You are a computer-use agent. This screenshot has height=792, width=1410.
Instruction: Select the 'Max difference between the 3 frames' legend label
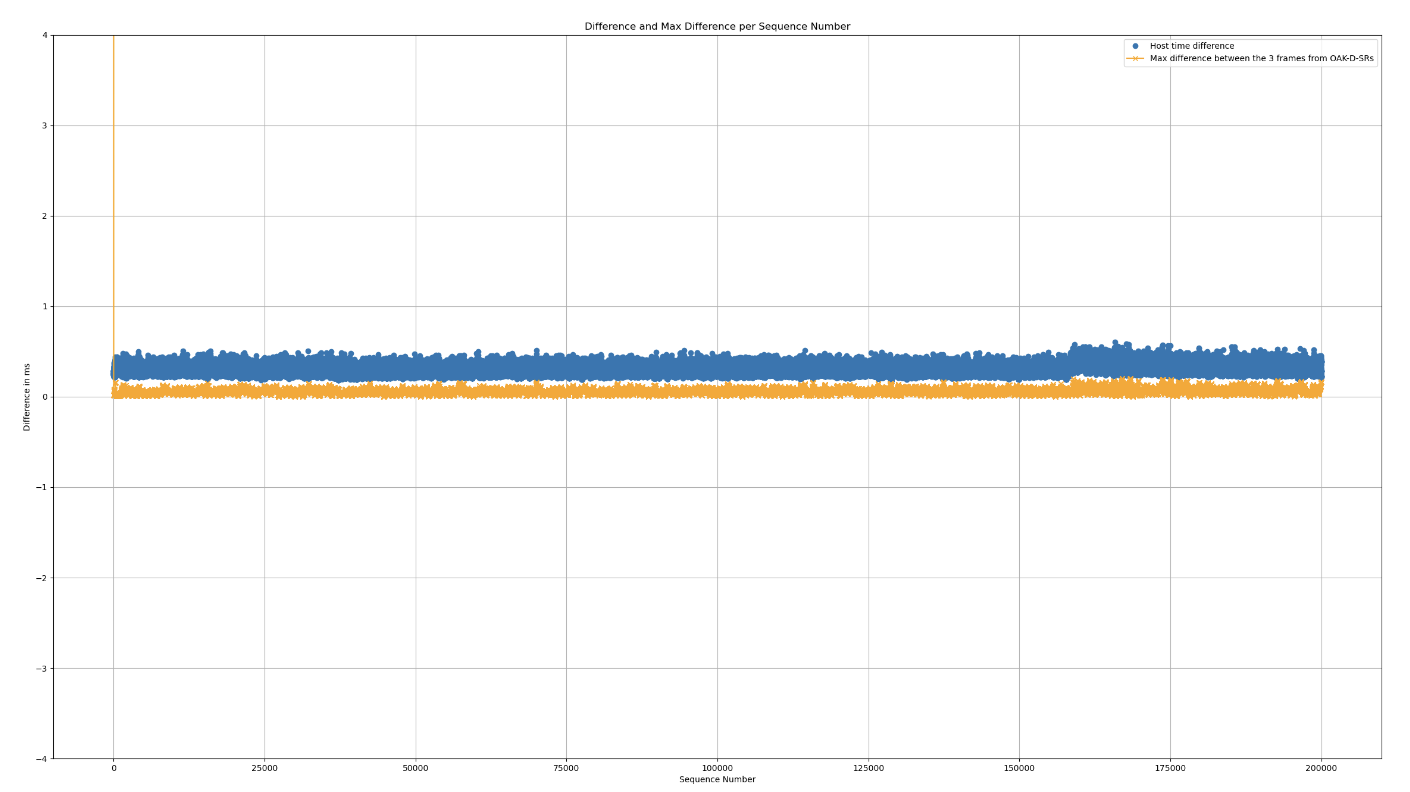point(1261,58)
